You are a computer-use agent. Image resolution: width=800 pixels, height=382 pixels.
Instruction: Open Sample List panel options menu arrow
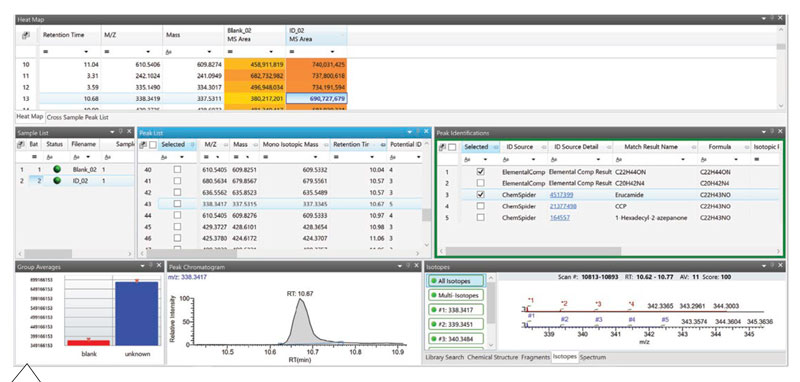(113, 132)
